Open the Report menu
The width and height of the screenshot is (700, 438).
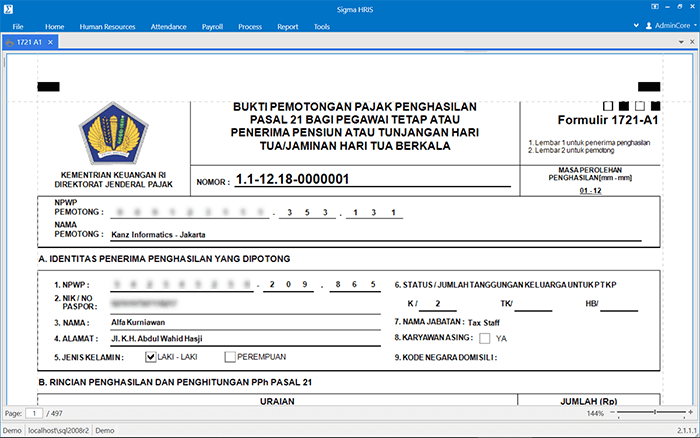click(288, 27)
